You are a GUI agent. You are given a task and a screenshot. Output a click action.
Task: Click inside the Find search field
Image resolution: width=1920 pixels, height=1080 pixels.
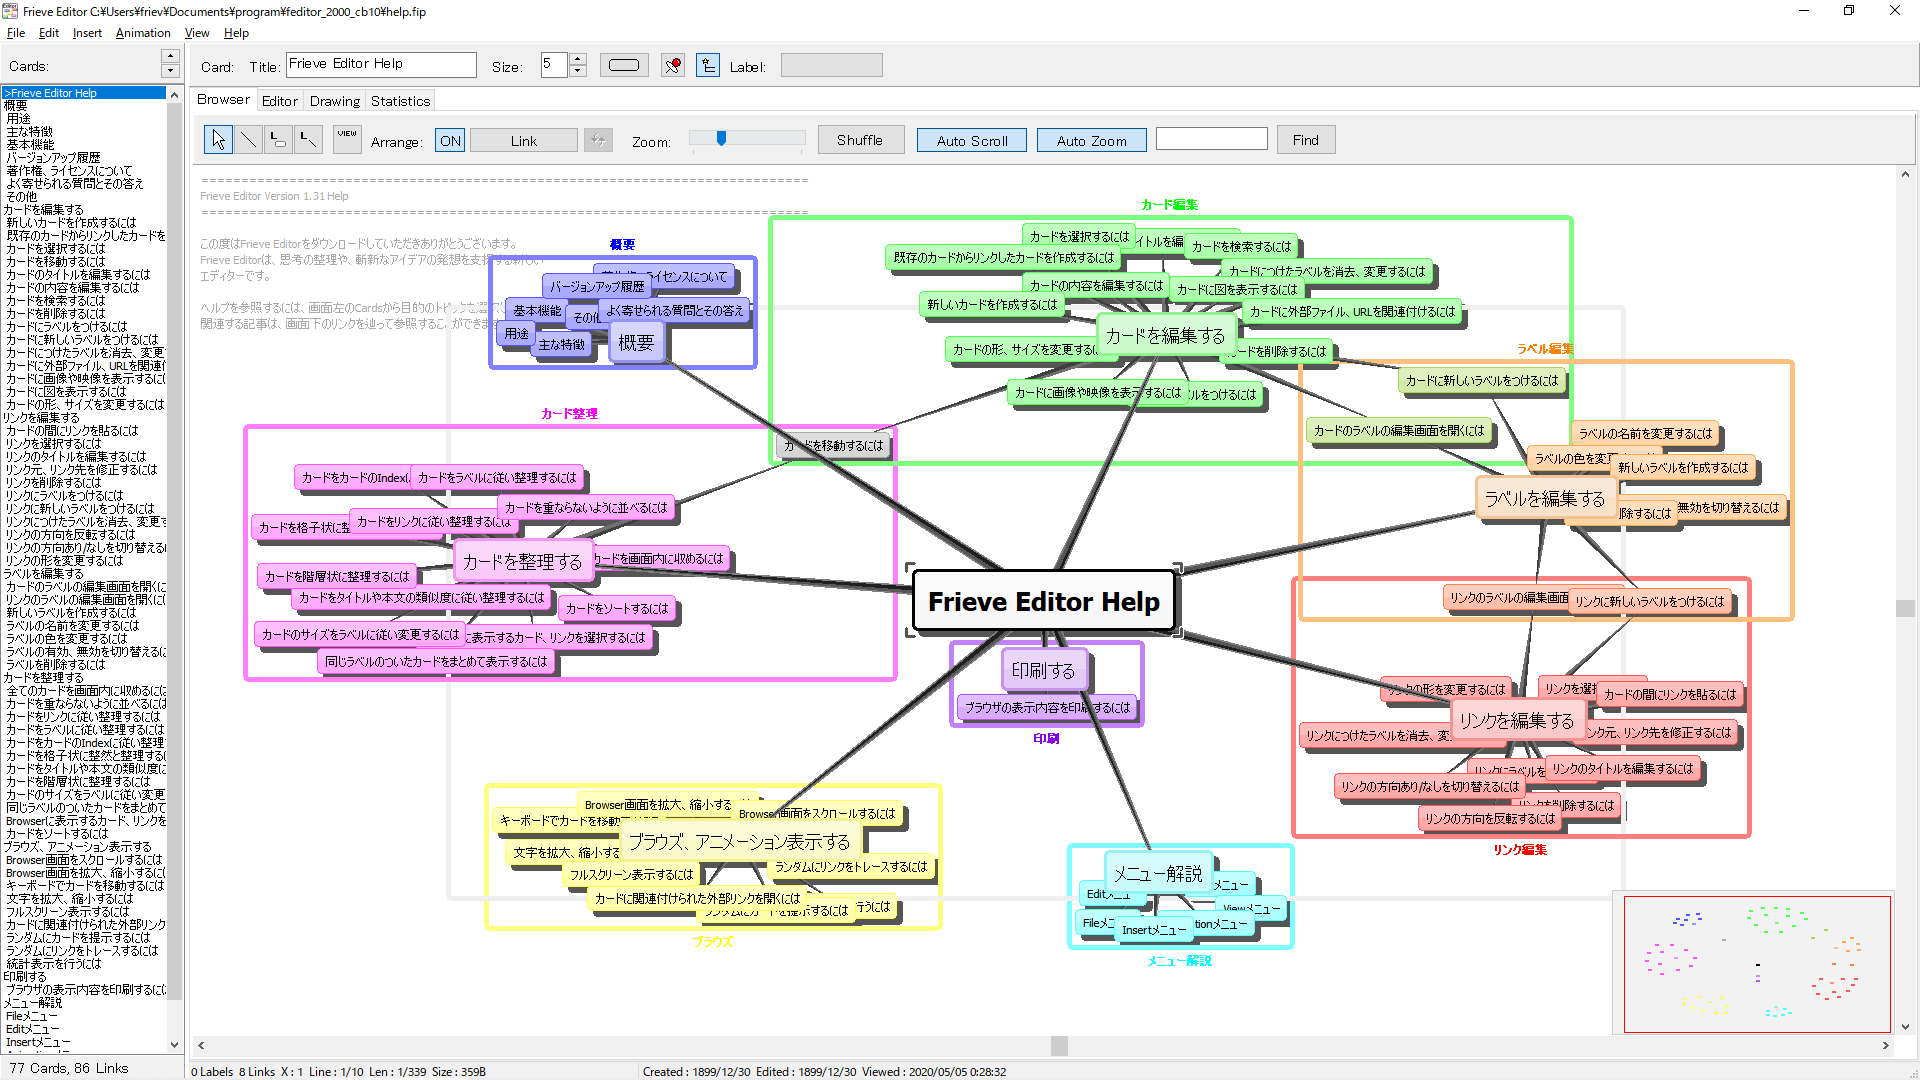click(x=1211, y=138)
